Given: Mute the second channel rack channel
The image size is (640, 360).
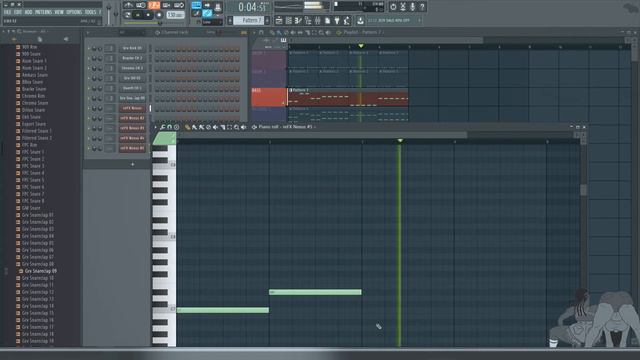Looking at the screenshot, I should tap(89, 58).
